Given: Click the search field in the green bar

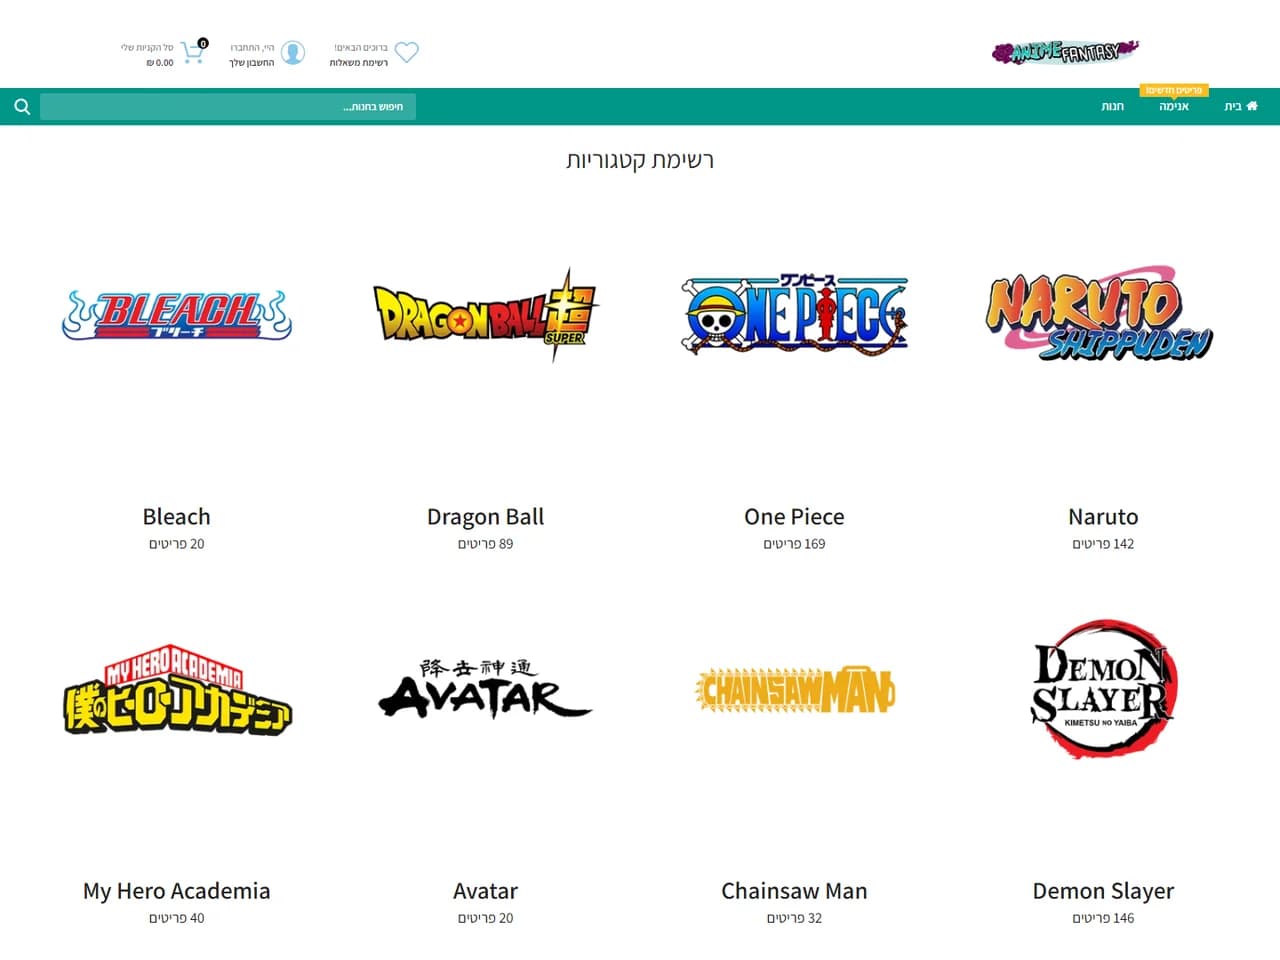Looking at the screenshot, I should tap(228, 107).
